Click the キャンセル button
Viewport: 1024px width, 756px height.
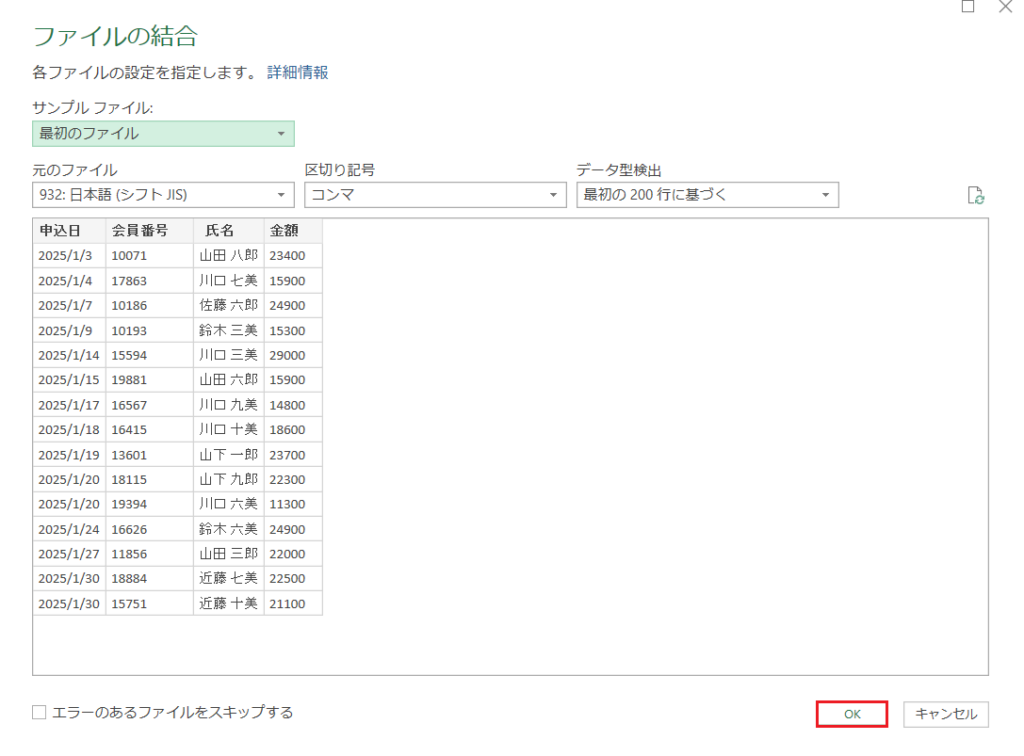(x=945, y=714)
